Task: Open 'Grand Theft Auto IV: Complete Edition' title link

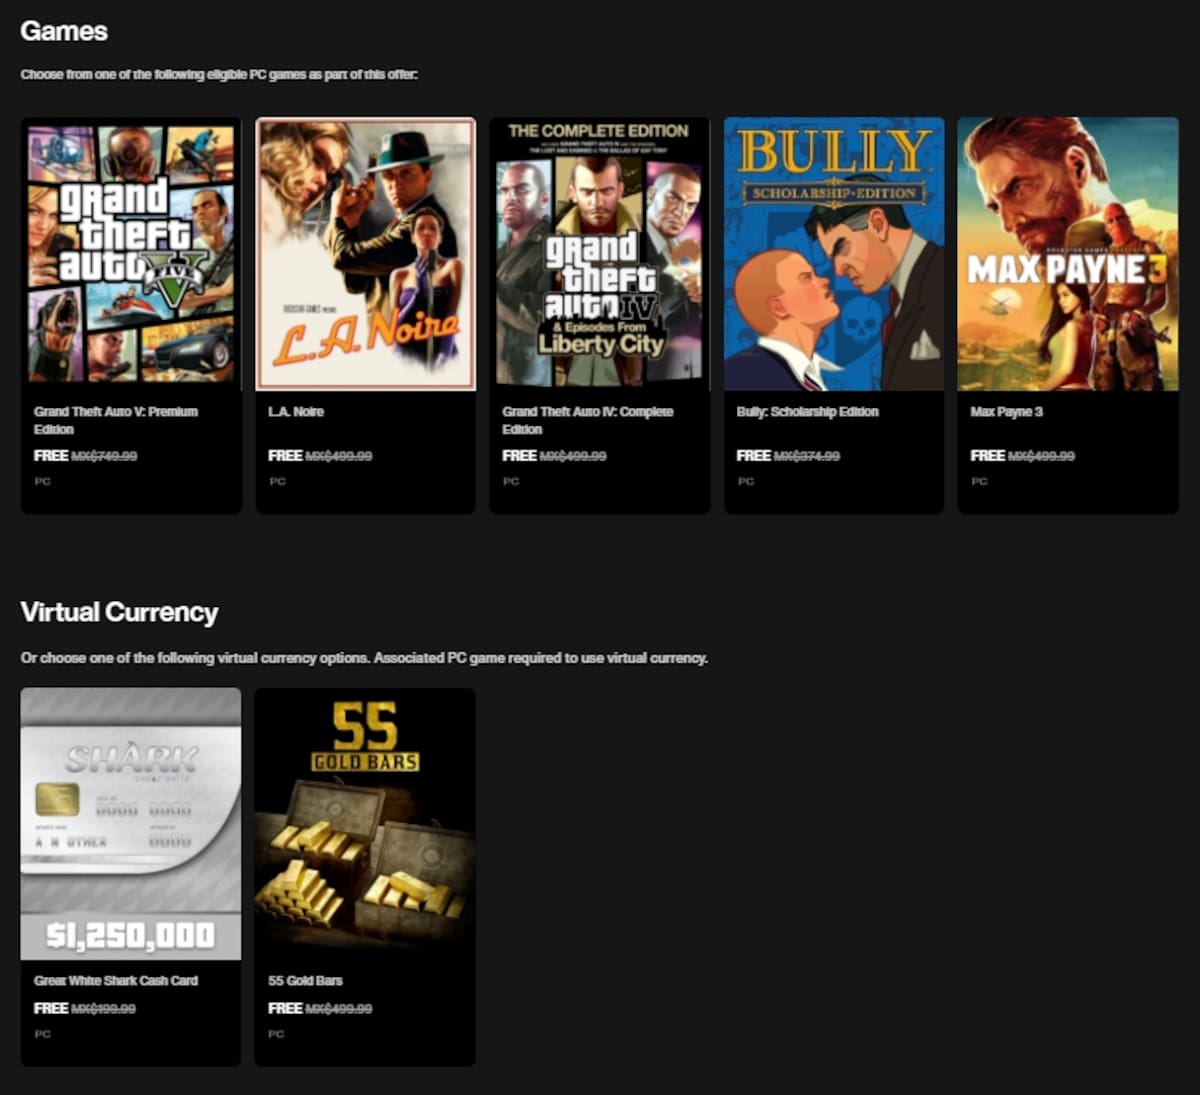Action: pos(587,420)
